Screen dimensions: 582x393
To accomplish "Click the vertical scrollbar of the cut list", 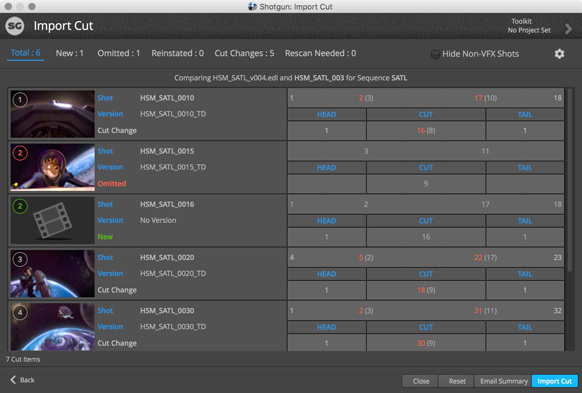I will point(570,179).
